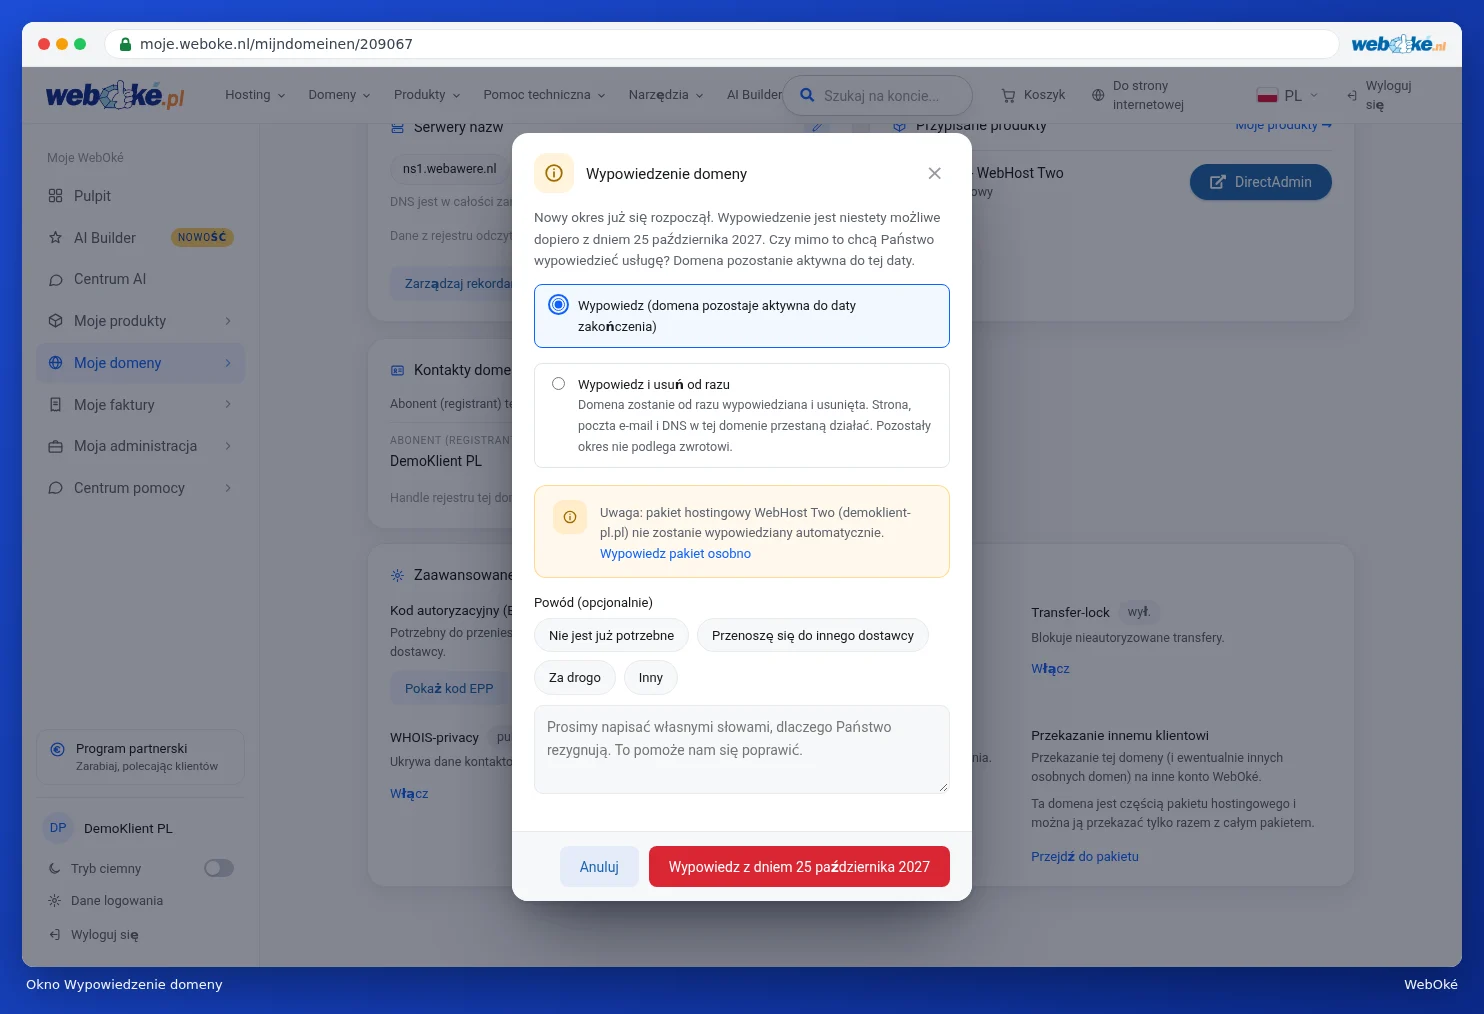Viewport: 1484px width, 1014px height.
Task: Open Pomoc techniczna menu
Action: click(x=544, y=95)
